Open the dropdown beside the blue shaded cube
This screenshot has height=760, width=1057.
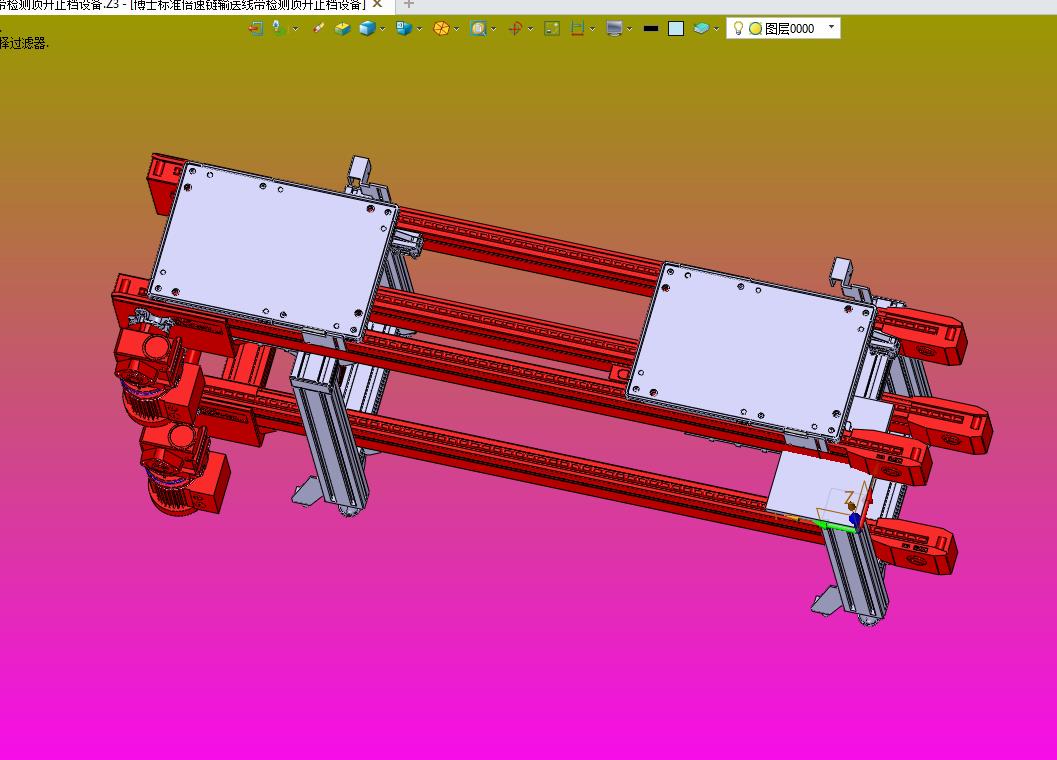click(383, 29)
